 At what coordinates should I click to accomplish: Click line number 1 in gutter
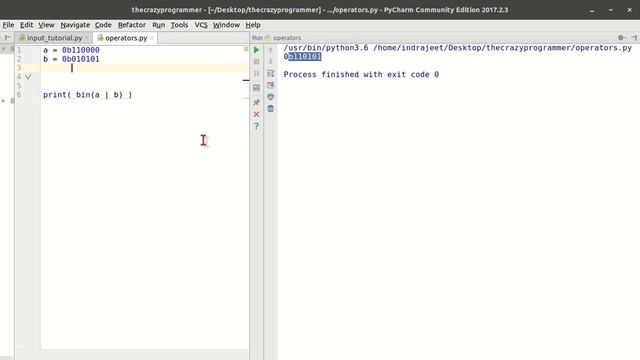pyautogui.click(x=19, y=50)
